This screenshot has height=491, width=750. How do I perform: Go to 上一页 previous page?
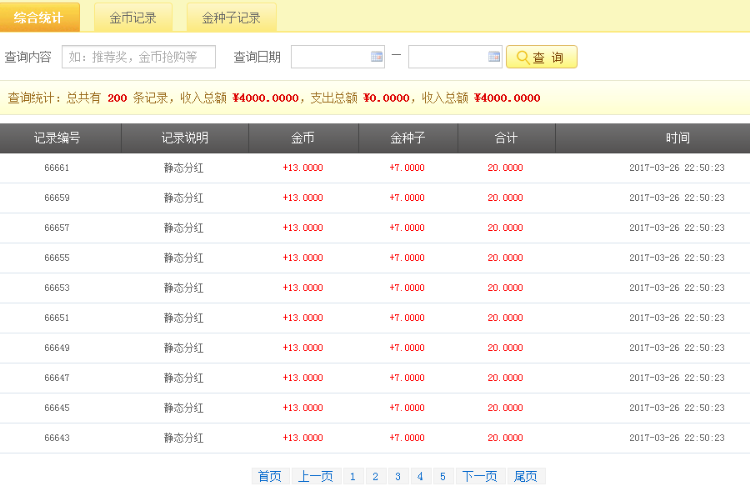coord(316,476)
